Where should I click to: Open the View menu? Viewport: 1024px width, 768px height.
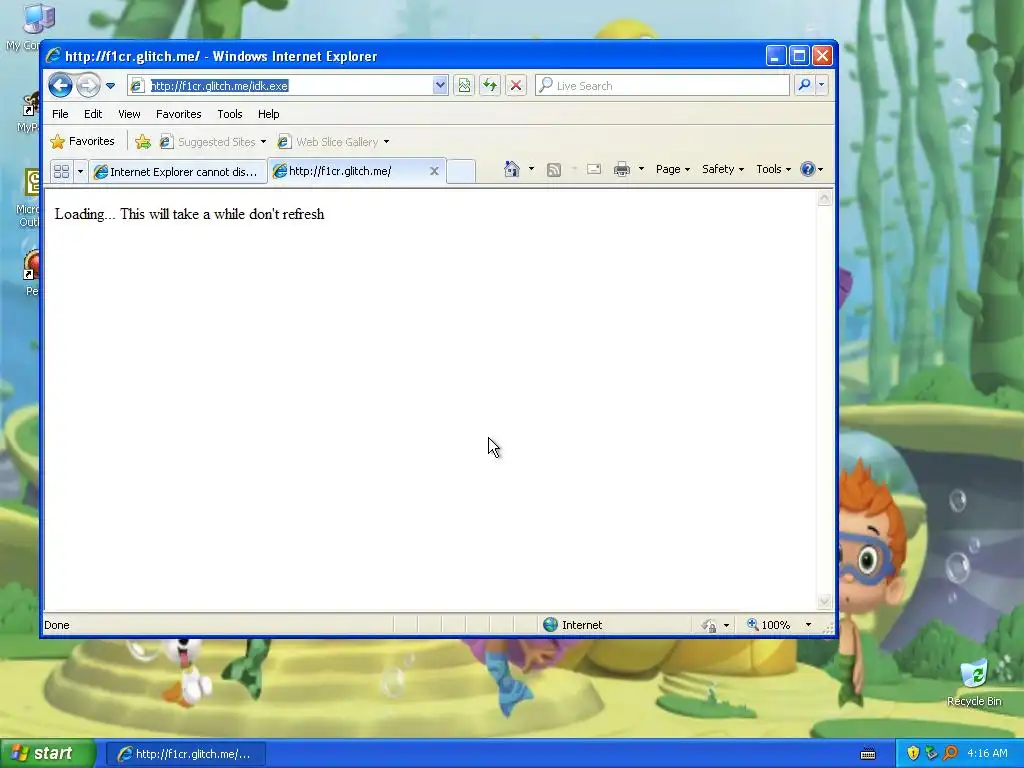click(x=129, y=114)
